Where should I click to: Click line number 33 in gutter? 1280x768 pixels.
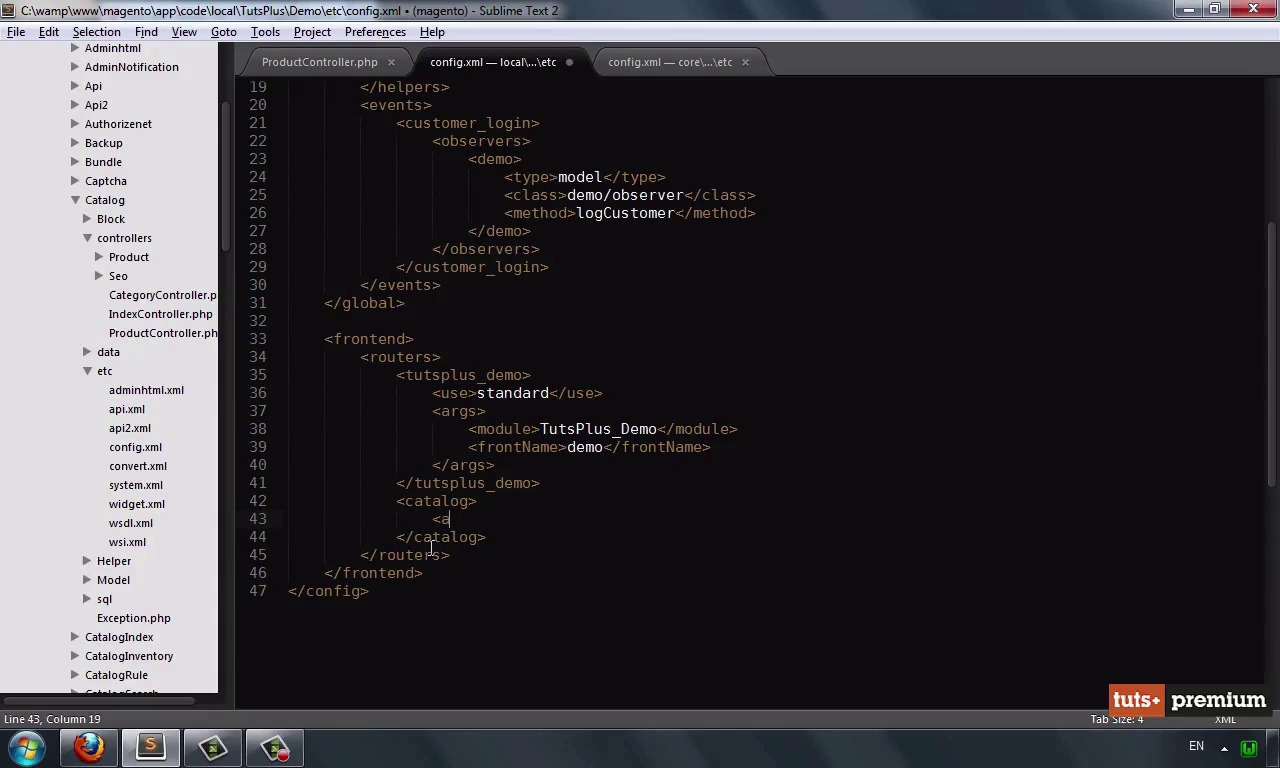pos(258,339)
